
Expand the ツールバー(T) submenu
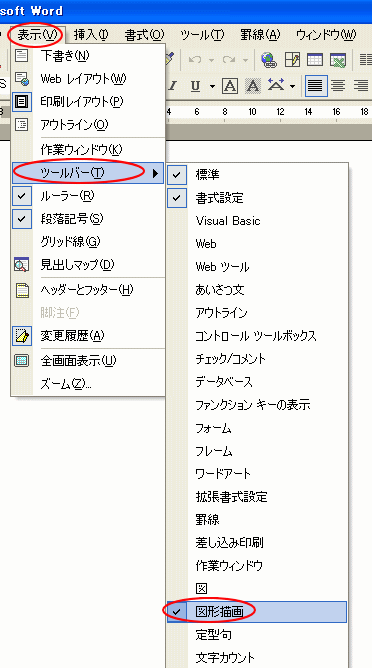click(87, 173)
